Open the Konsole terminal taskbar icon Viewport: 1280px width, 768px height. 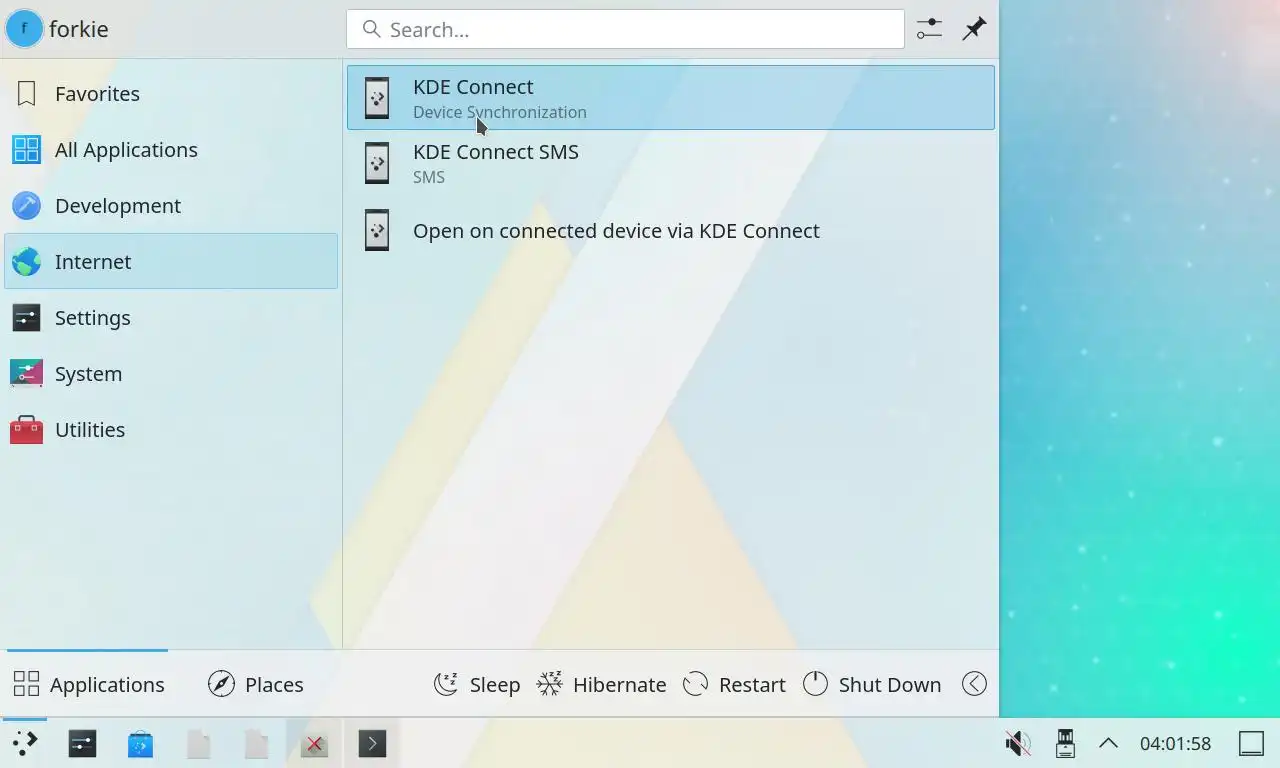(372, 743)
